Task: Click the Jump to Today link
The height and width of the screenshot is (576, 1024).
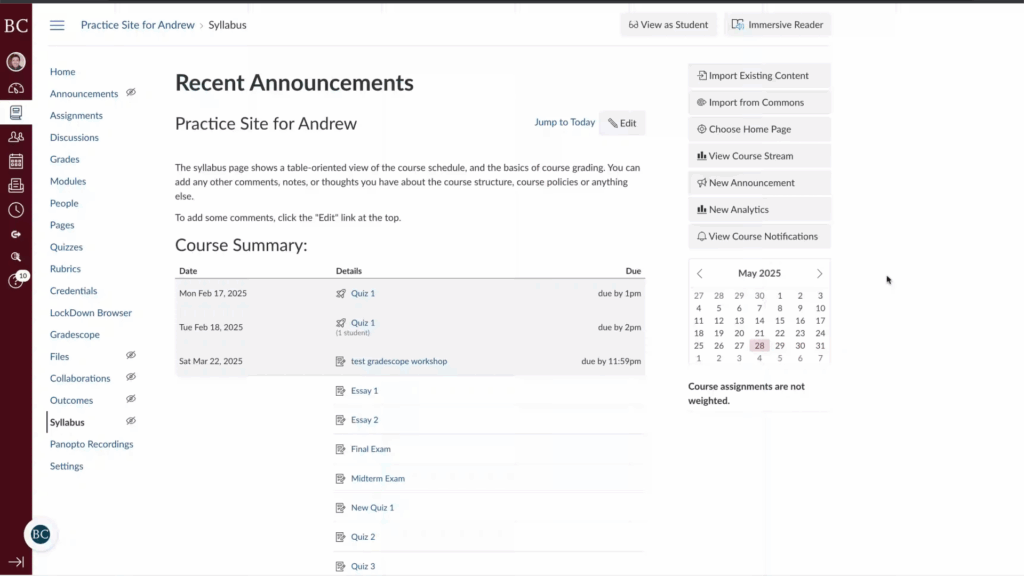Action: [564, 122]
